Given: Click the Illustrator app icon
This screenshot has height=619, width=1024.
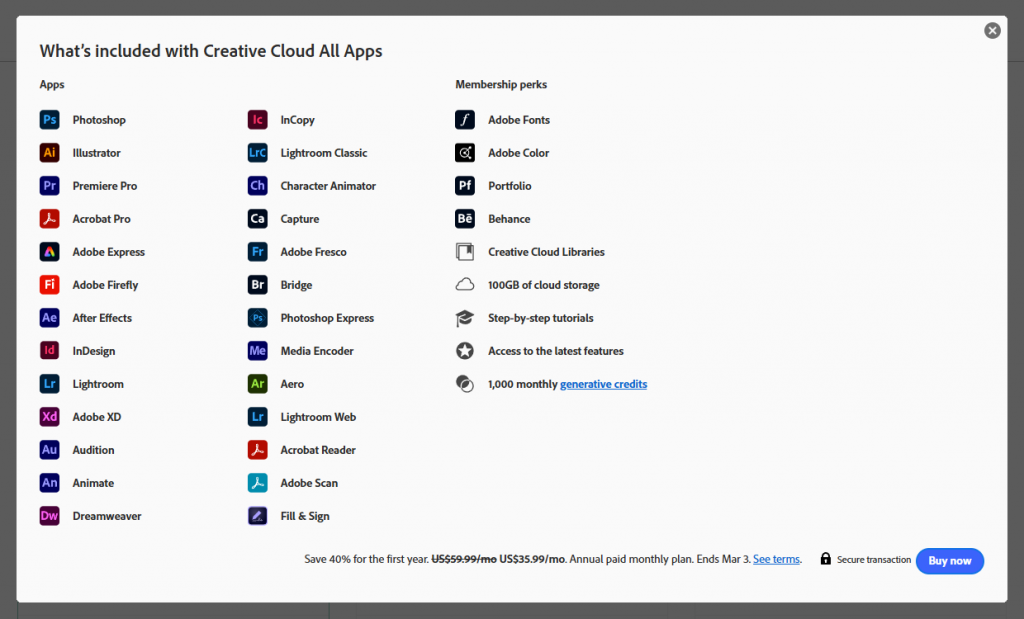Looking at the screenshot, I should (49, 152).
